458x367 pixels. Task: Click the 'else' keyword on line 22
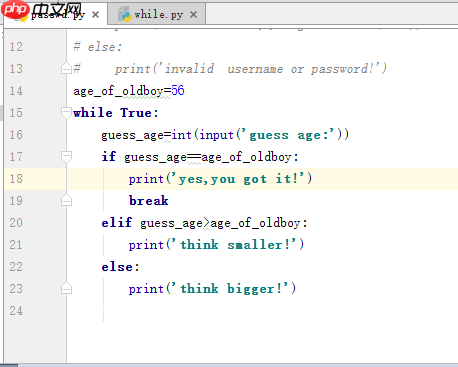point(117,267)
